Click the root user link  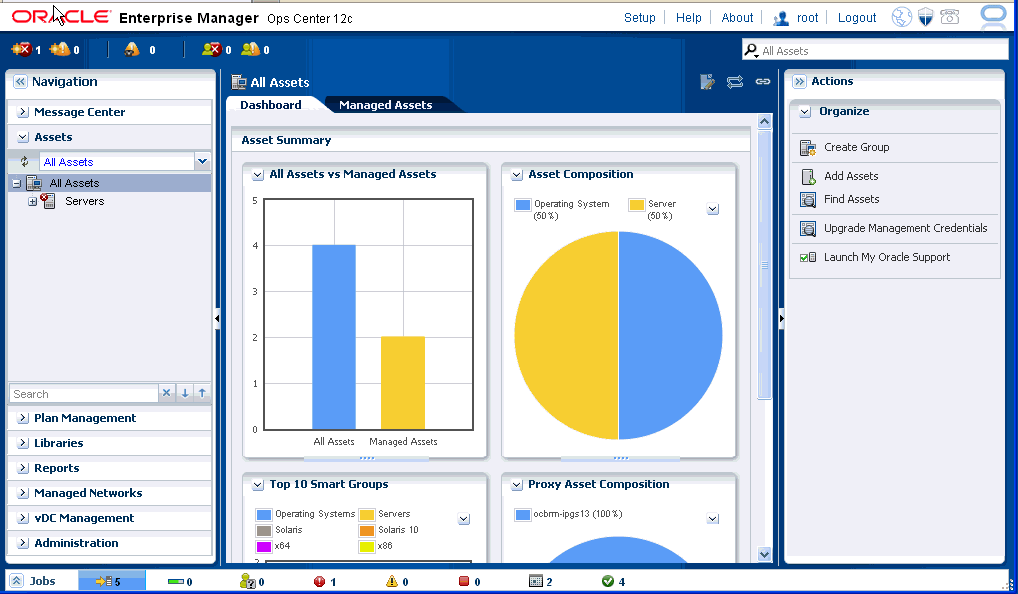pyautogui.click(x=807, y=18)
